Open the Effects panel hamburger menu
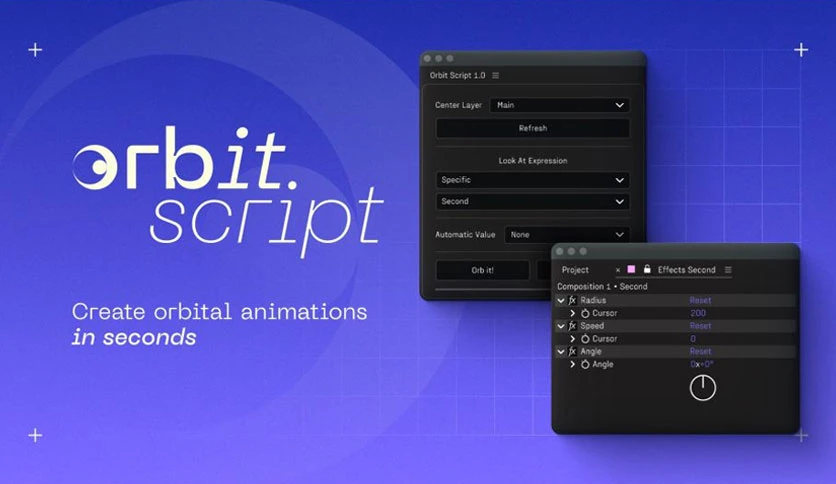The height and width of the screenshot is (484, 836). click(728, 270)
